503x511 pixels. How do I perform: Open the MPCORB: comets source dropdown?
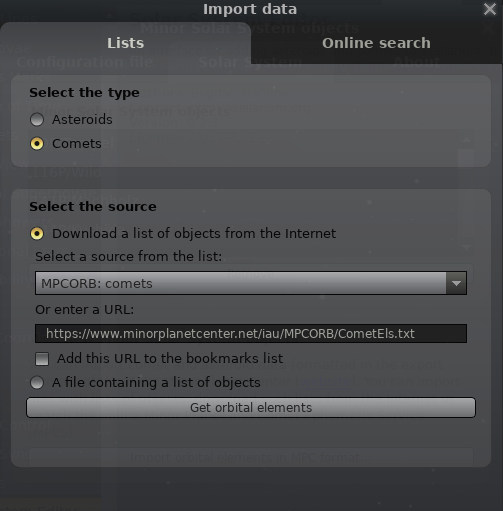tap(251, 283)
